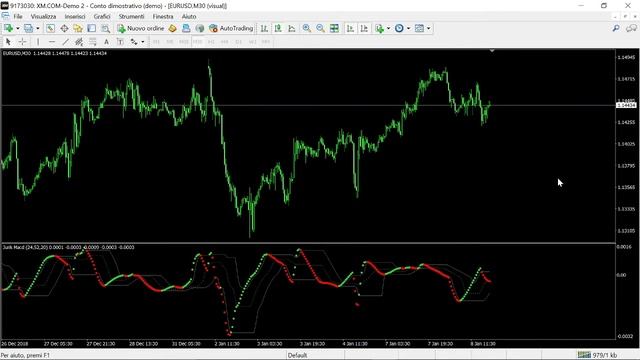Expand the Templates dropdown arrow
The height and width of the screenshot is (360, 640).
pos(428,28)
